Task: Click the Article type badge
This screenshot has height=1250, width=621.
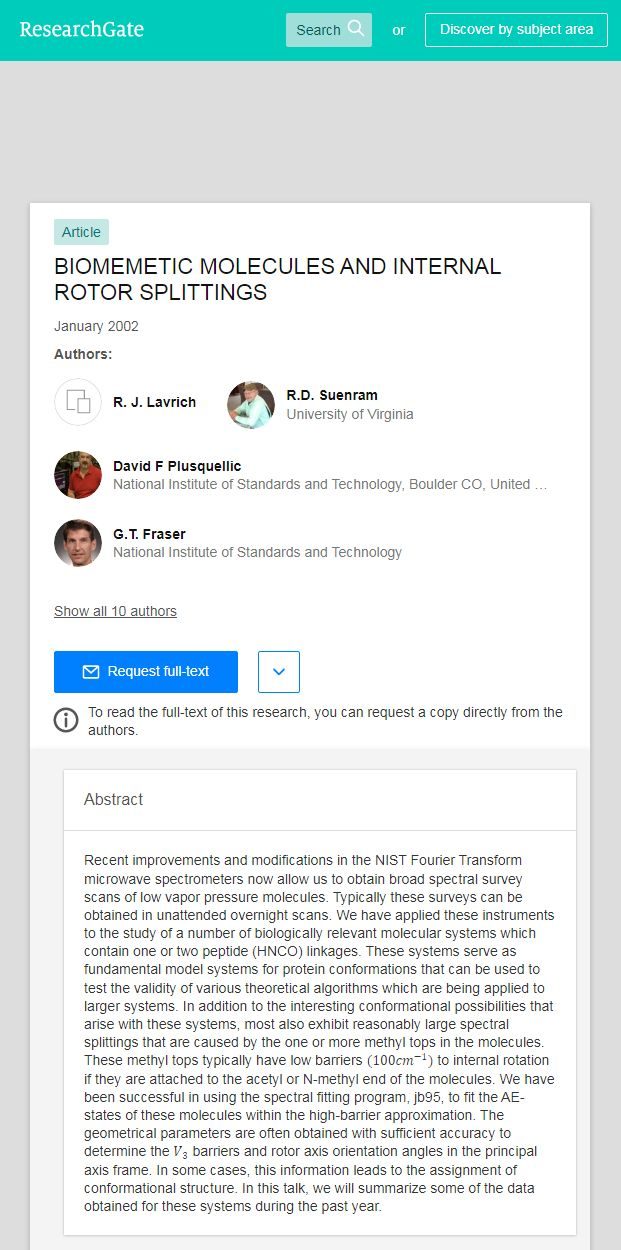Action: tap(81, 232)
